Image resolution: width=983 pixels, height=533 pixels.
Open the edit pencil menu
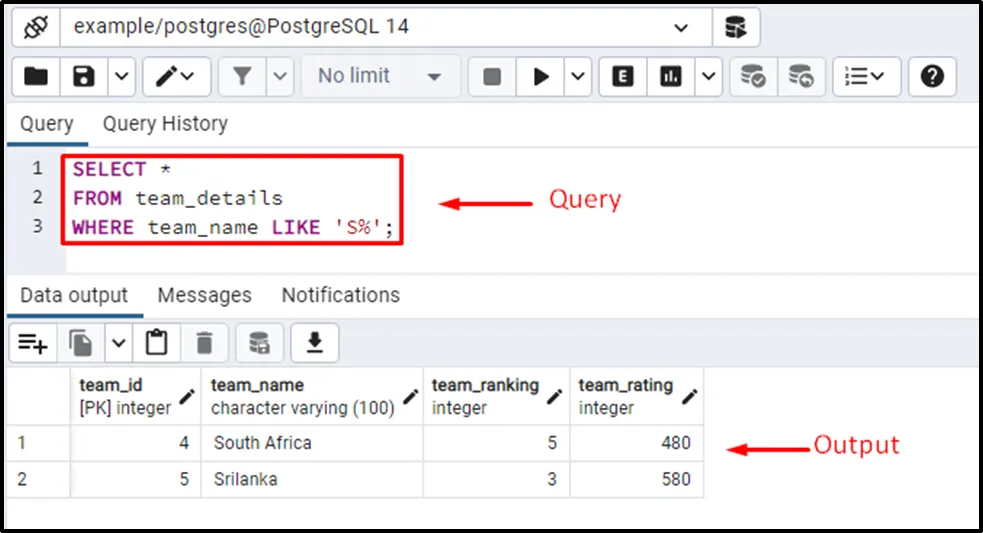pos(176,77)
